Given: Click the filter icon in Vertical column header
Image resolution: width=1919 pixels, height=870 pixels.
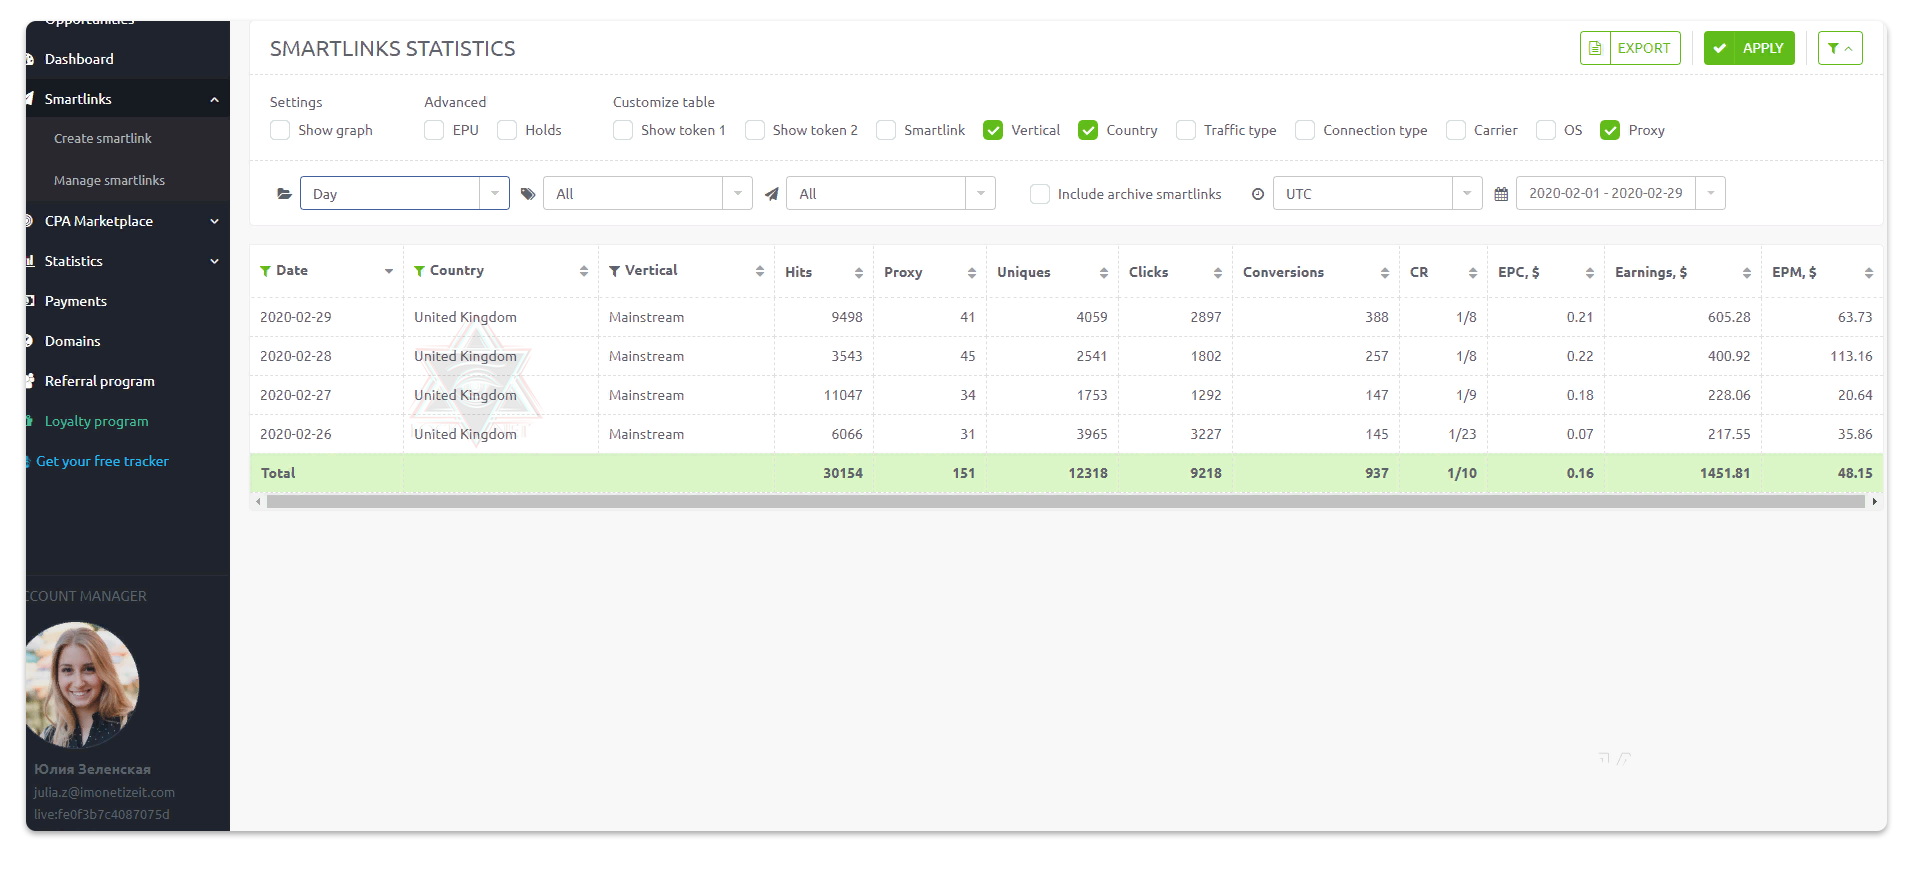Looking at the screenshot, I should pyautogui.click(x=614, y=271).
